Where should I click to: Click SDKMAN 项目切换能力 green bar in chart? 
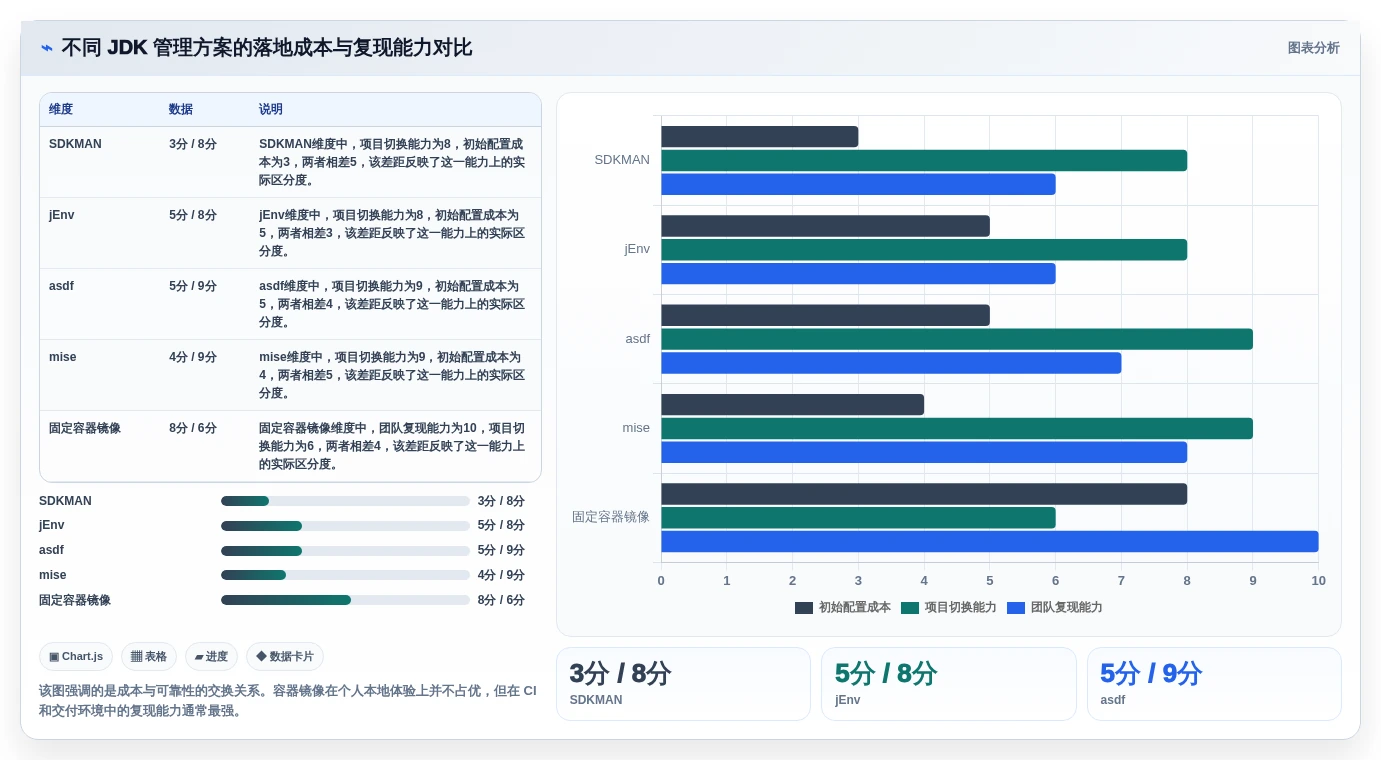click(924, 160)
